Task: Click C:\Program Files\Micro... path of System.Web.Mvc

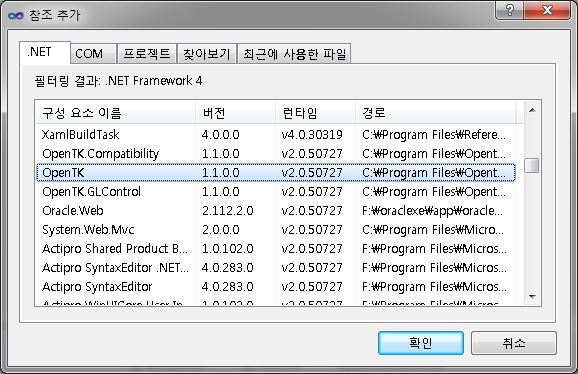Action: pyautogui.click(x=433, y=230)
